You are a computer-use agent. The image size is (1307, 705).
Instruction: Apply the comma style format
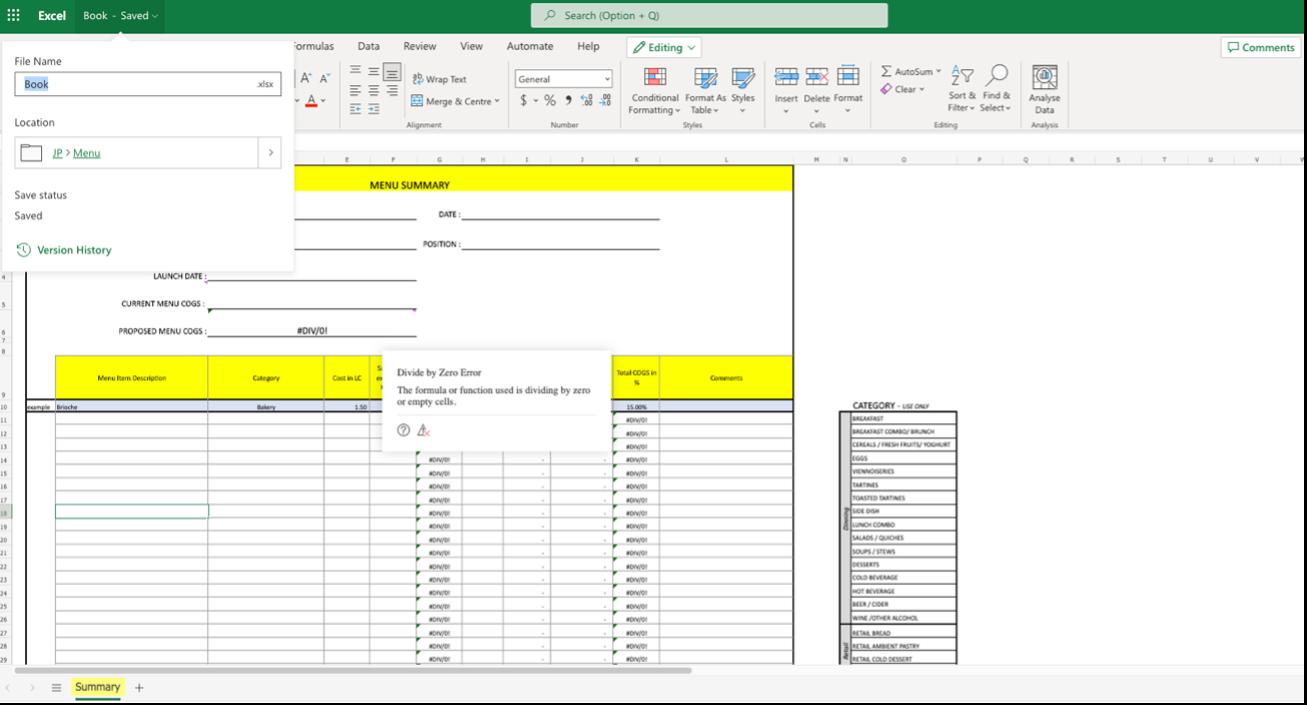[568, 101]
